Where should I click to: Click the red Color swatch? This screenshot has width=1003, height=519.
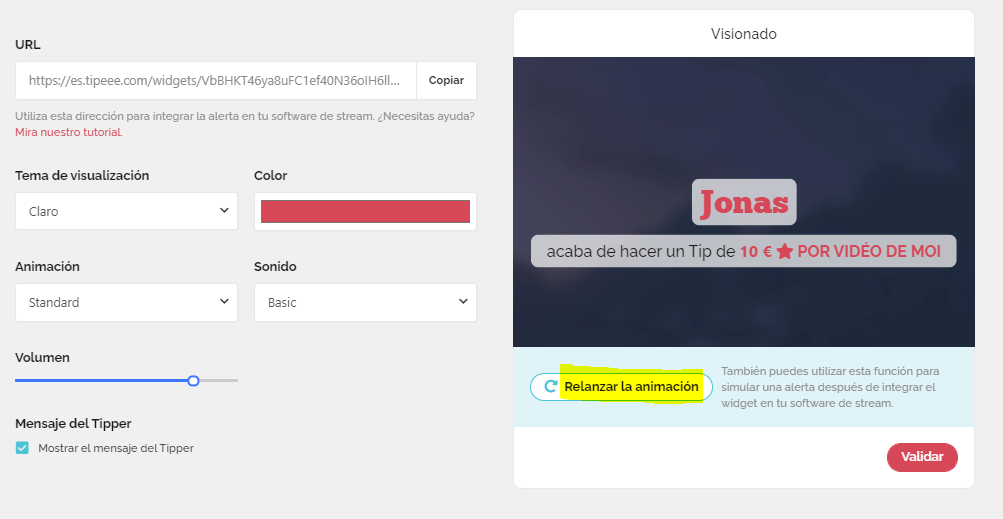[365, 211]
